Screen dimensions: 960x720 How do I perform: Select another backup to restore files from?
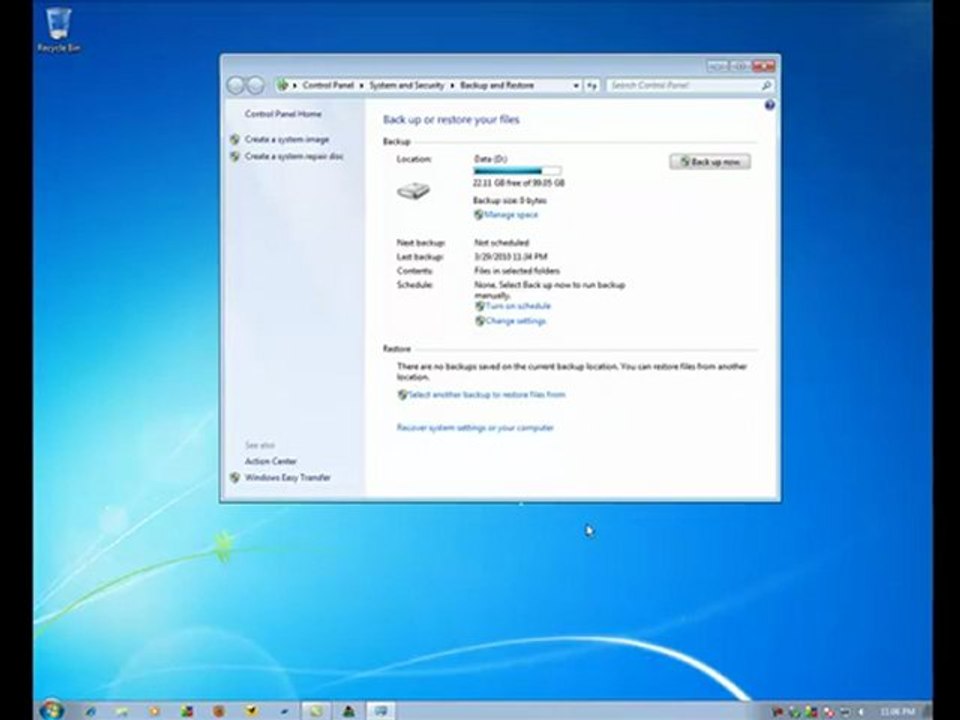pos(487,395)
